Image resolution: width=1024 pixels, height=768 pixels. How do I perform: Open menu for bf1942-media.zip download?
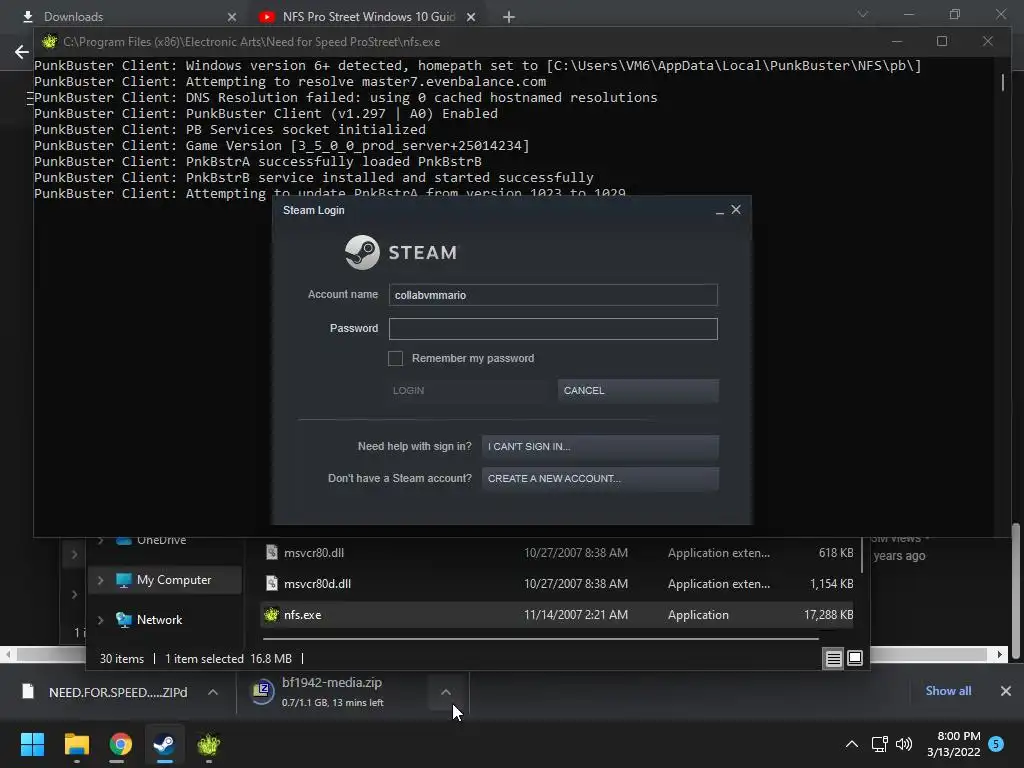[x=446, y=692]
